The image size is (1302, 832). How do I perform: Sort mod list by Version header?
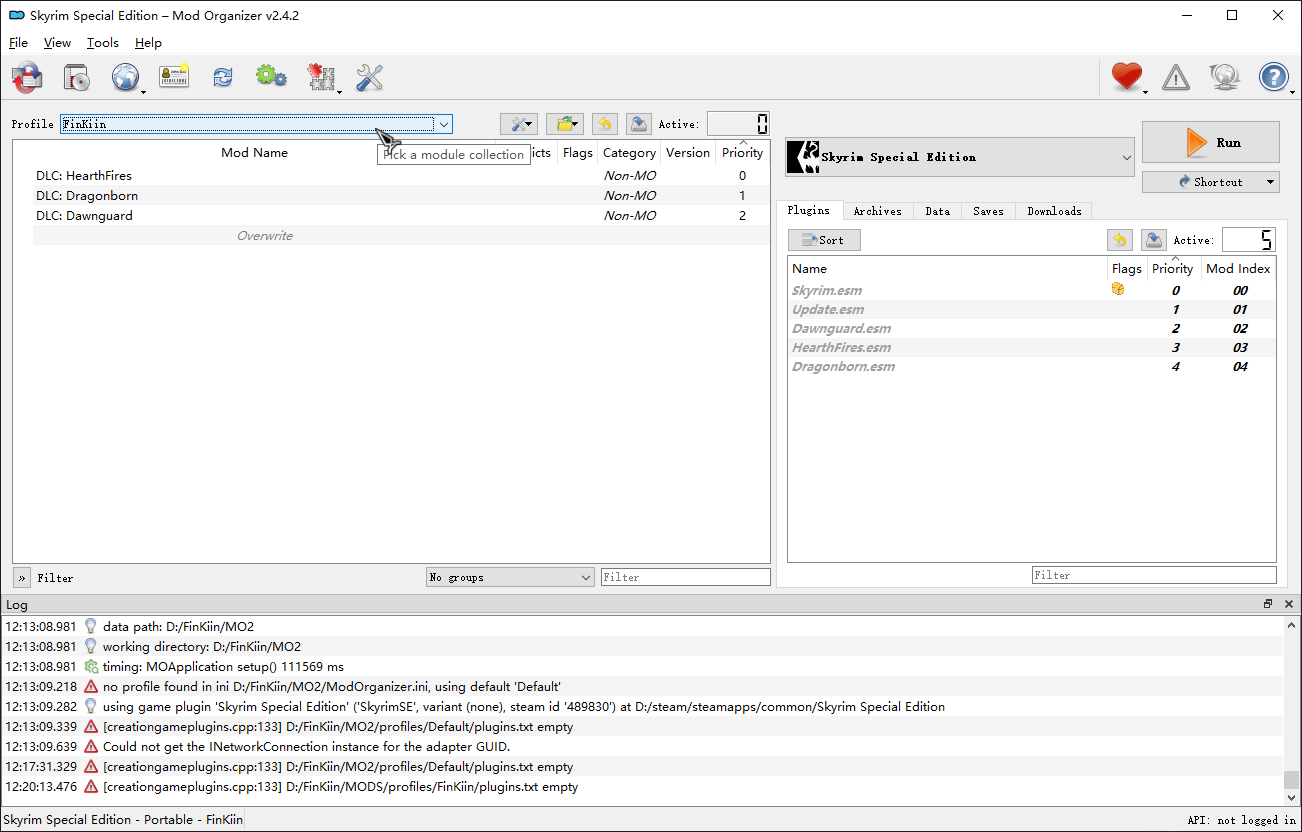pyautogui.click(x=688, y=153)
